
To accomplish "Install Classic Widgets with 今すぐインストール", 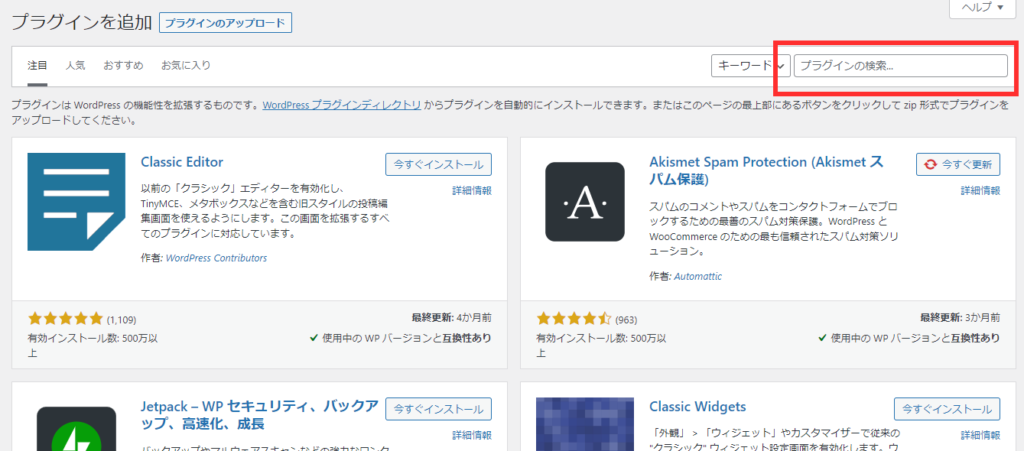I will click(947, 409).
